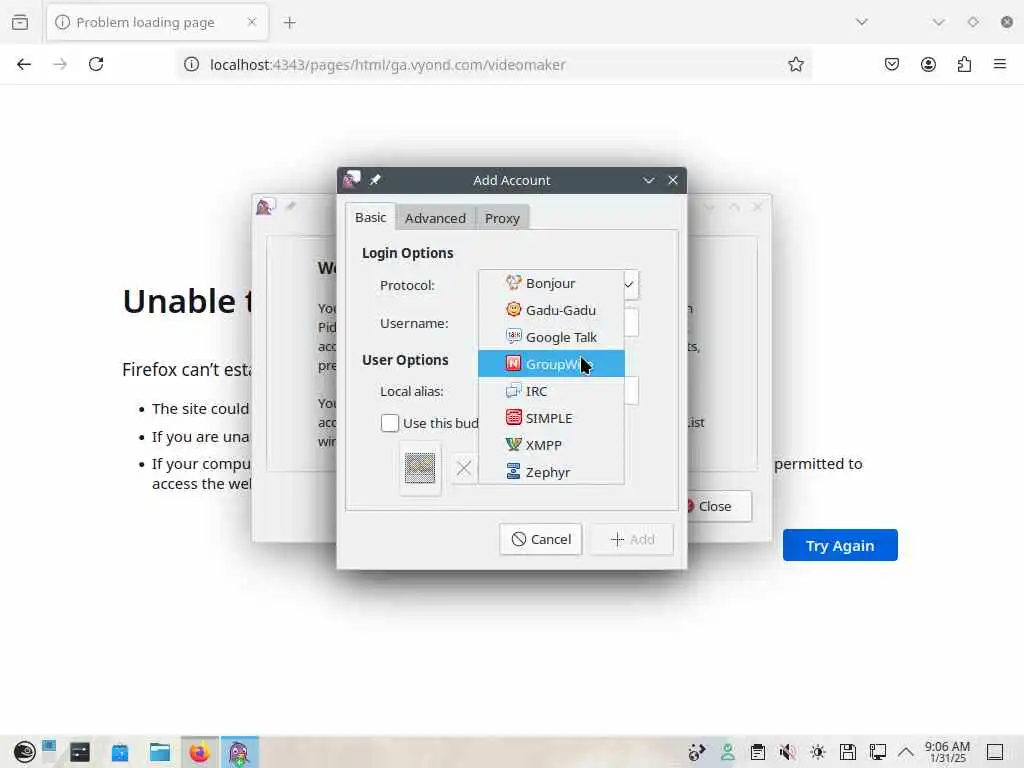The image size is (1024, 768).
Task: Click the Pidgin icon in Add Account titlebar
Action: (x=352, y=180)
